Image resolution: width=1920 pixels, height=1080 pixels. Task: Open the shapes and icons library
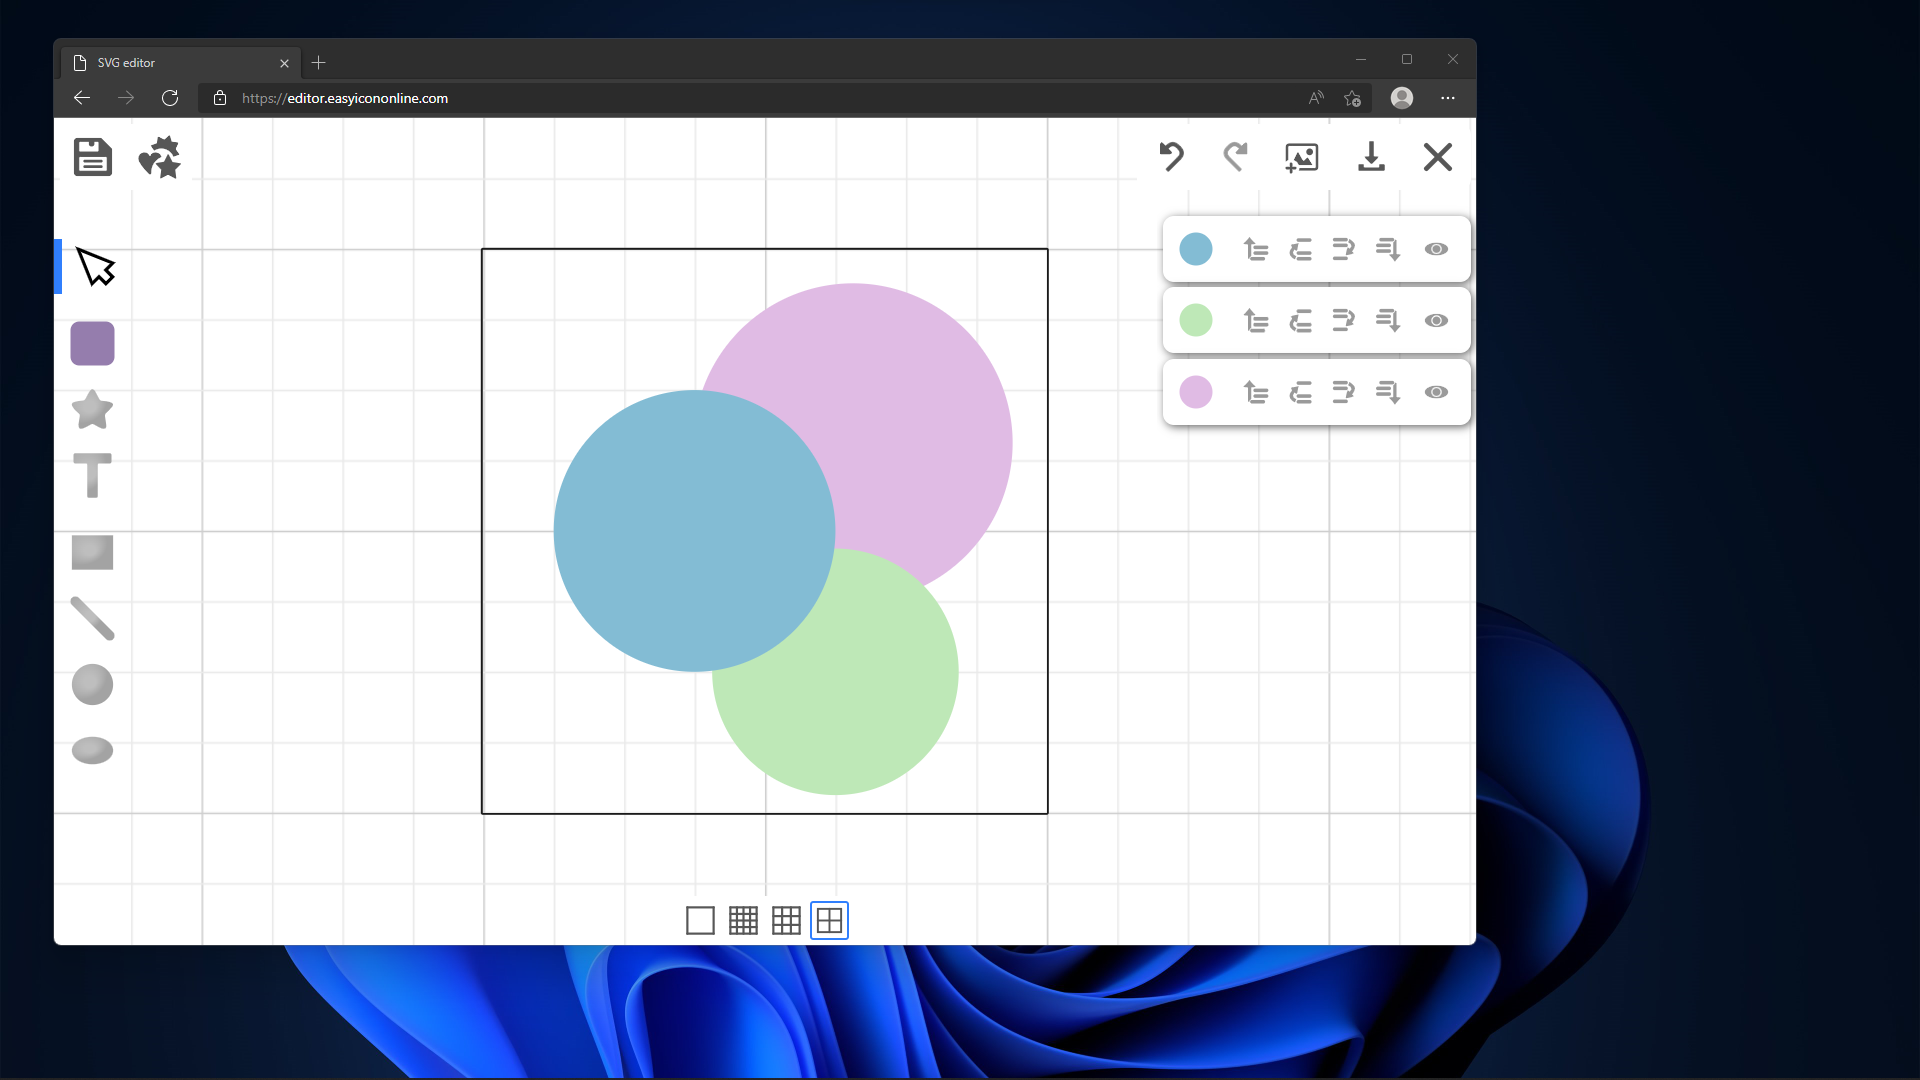(x=160, y=157)
